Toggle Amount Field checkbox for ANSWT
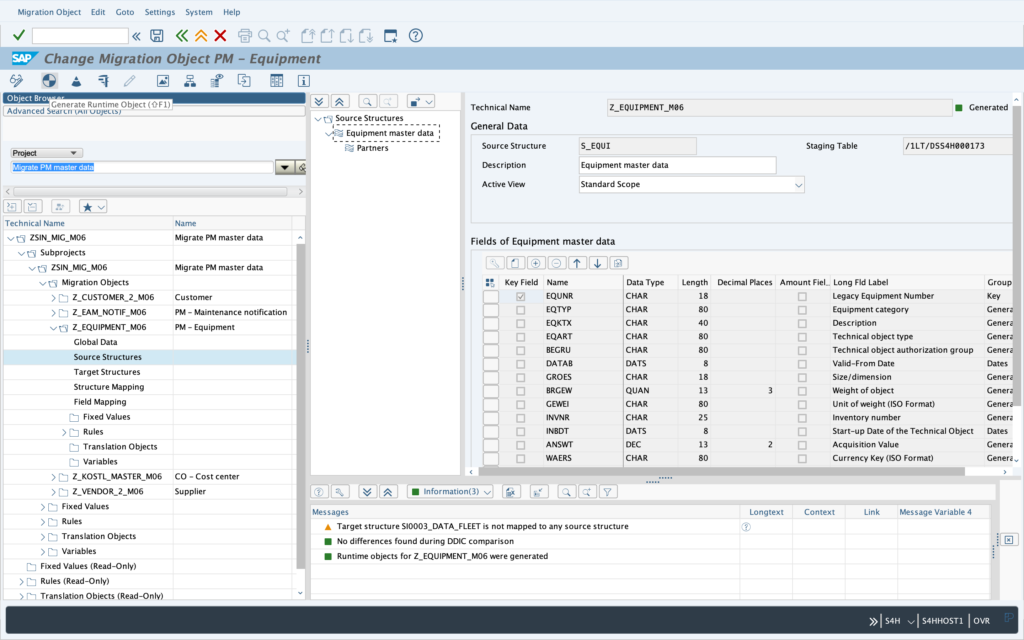 pyautogui.click(x=802, y=445)
